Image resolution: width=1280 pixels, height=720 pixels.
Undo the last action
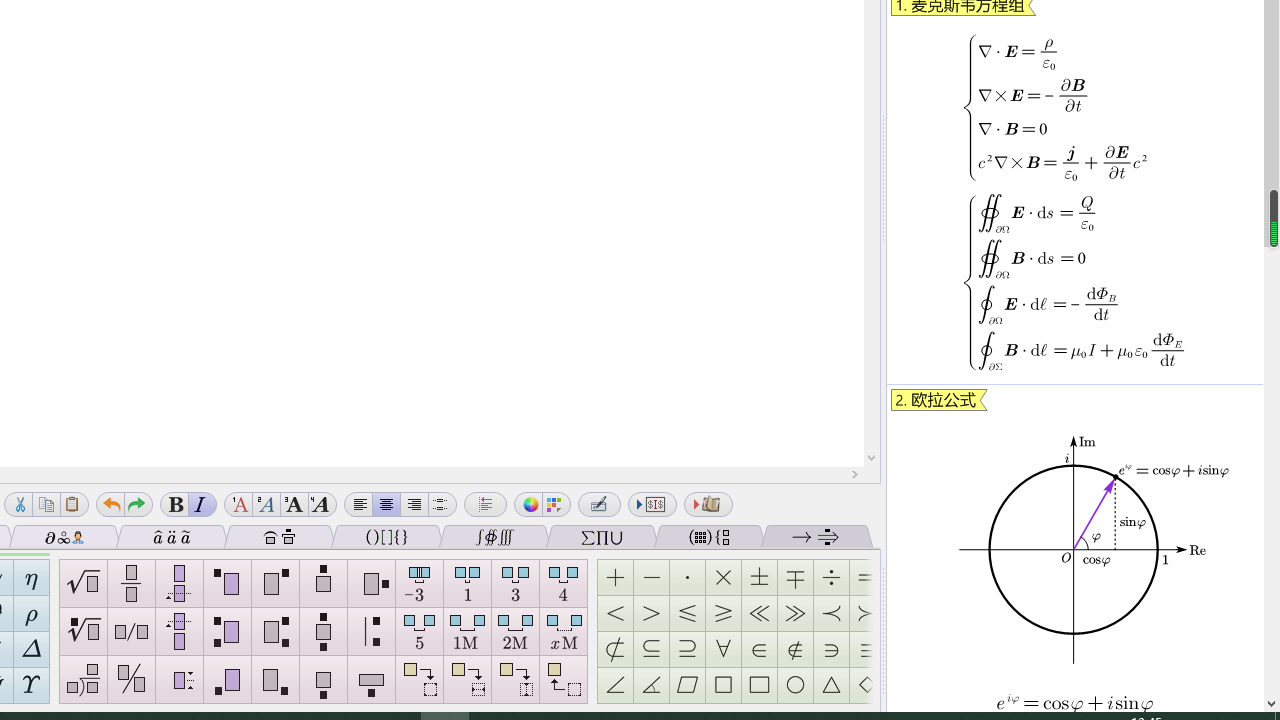point(111,505)
